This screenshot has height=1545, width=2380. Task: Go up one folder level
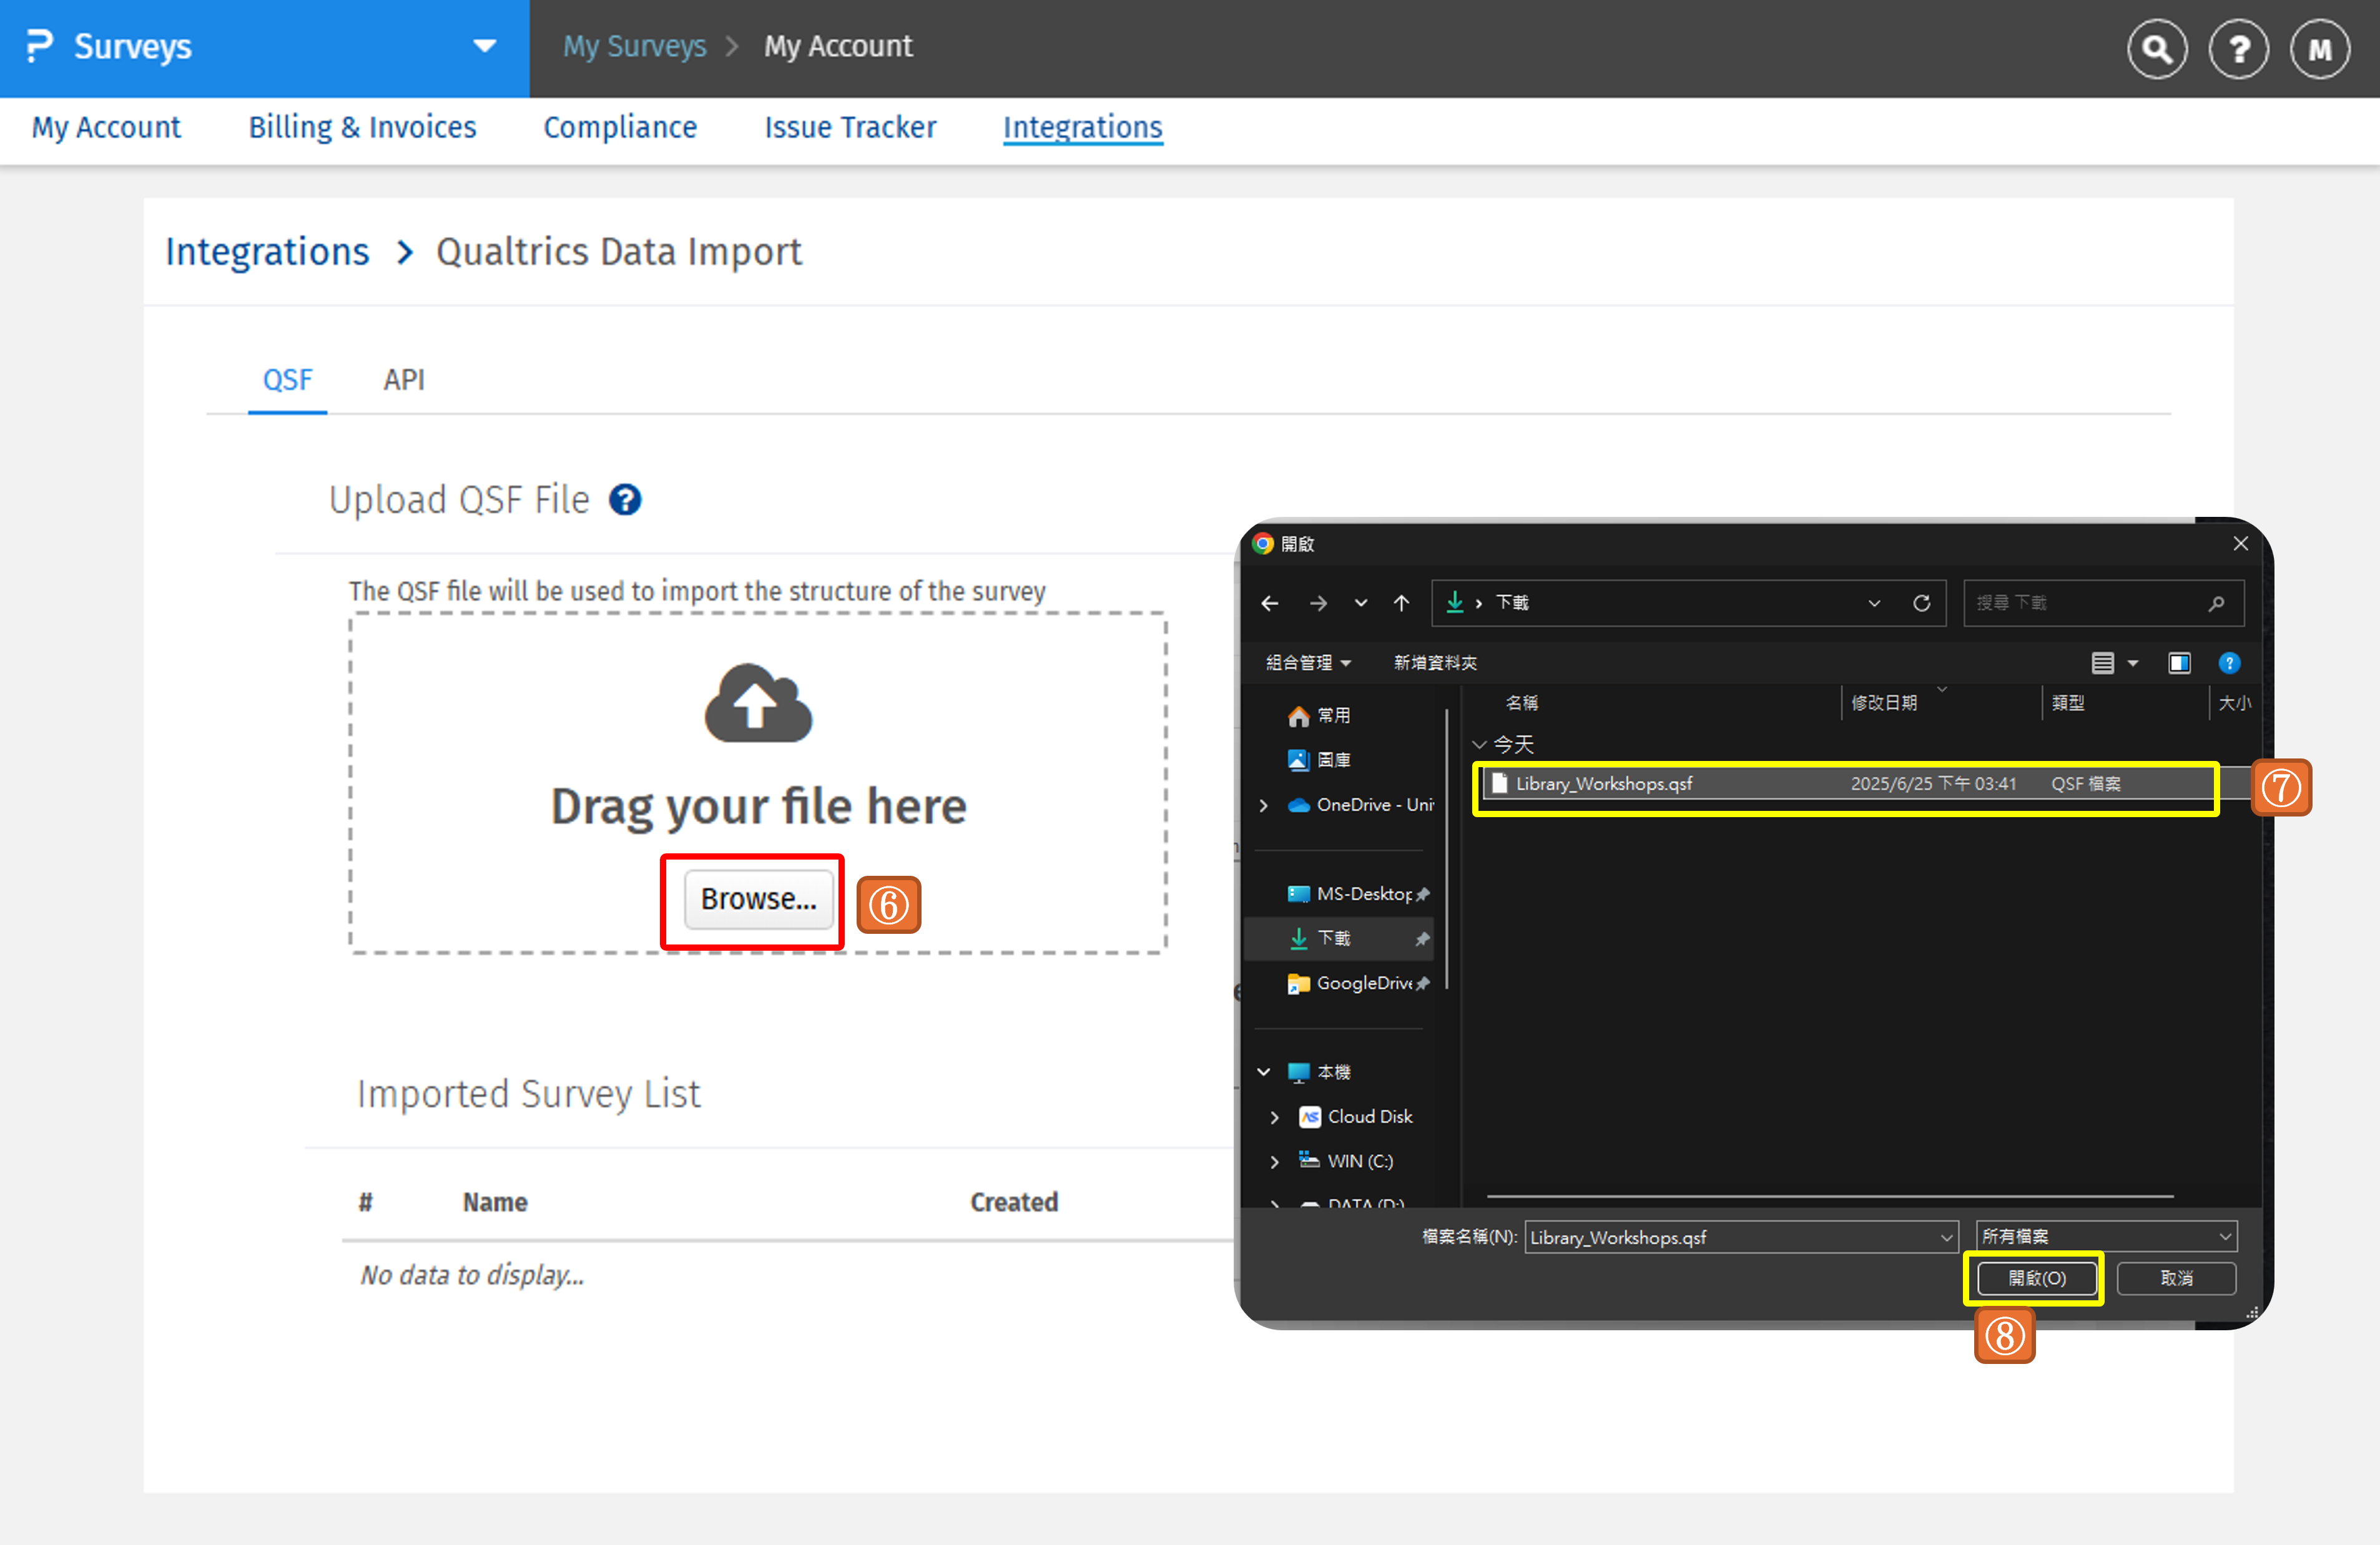click(1401, 602)
